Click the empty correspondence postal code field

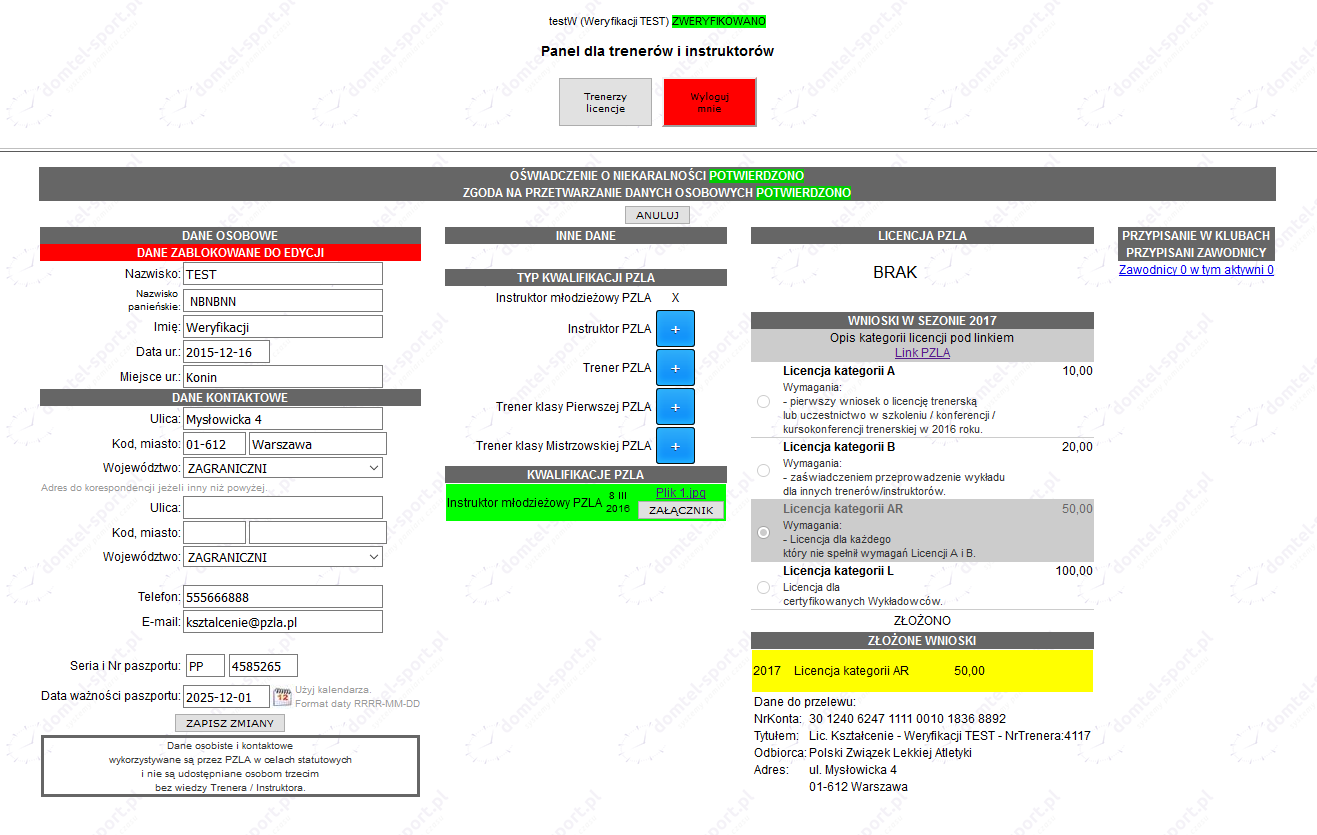[x=214, y=533]
